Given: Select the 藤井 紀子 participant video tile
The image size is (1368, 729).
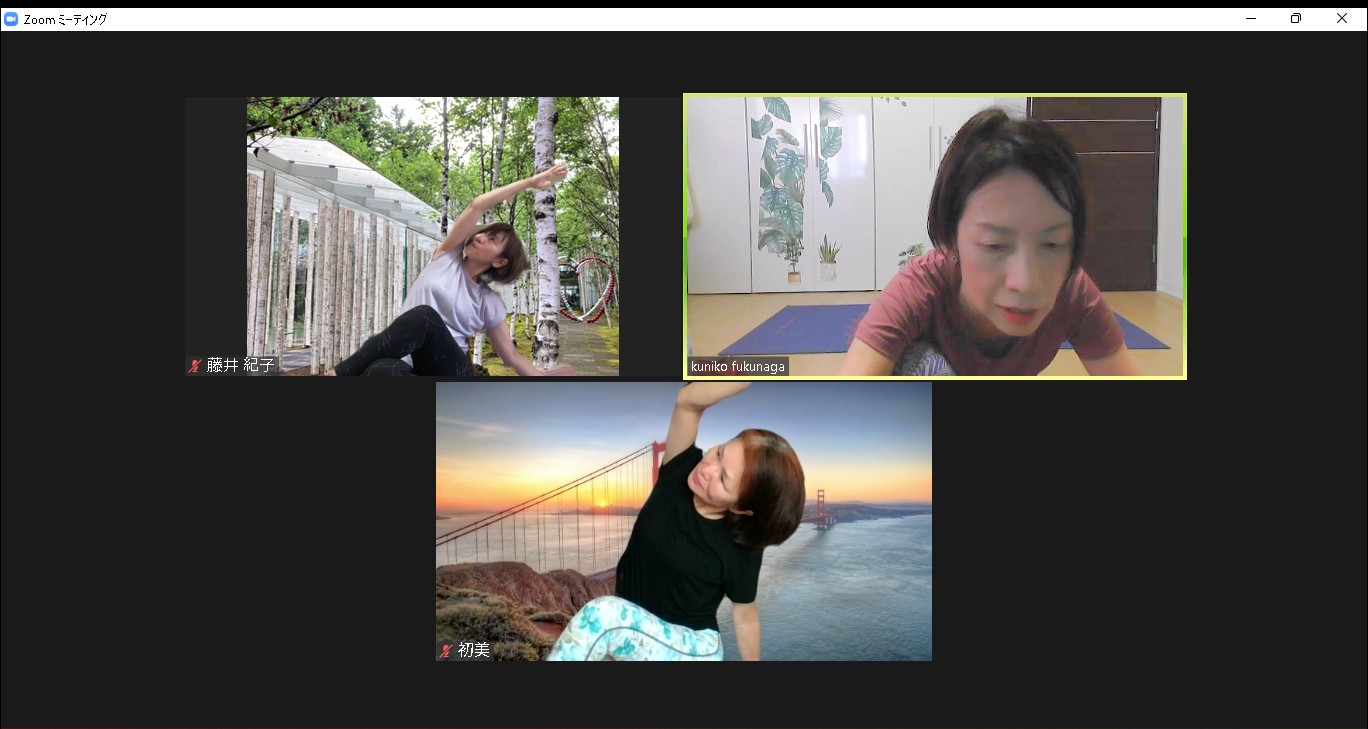Looking at the screenshot, I should coord(432,236).
